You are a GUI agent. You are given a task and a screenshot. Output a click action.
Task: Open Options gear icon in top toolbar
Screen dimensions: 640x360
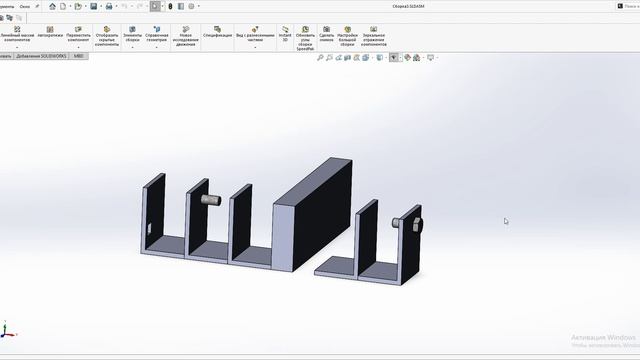coord(191,6)
